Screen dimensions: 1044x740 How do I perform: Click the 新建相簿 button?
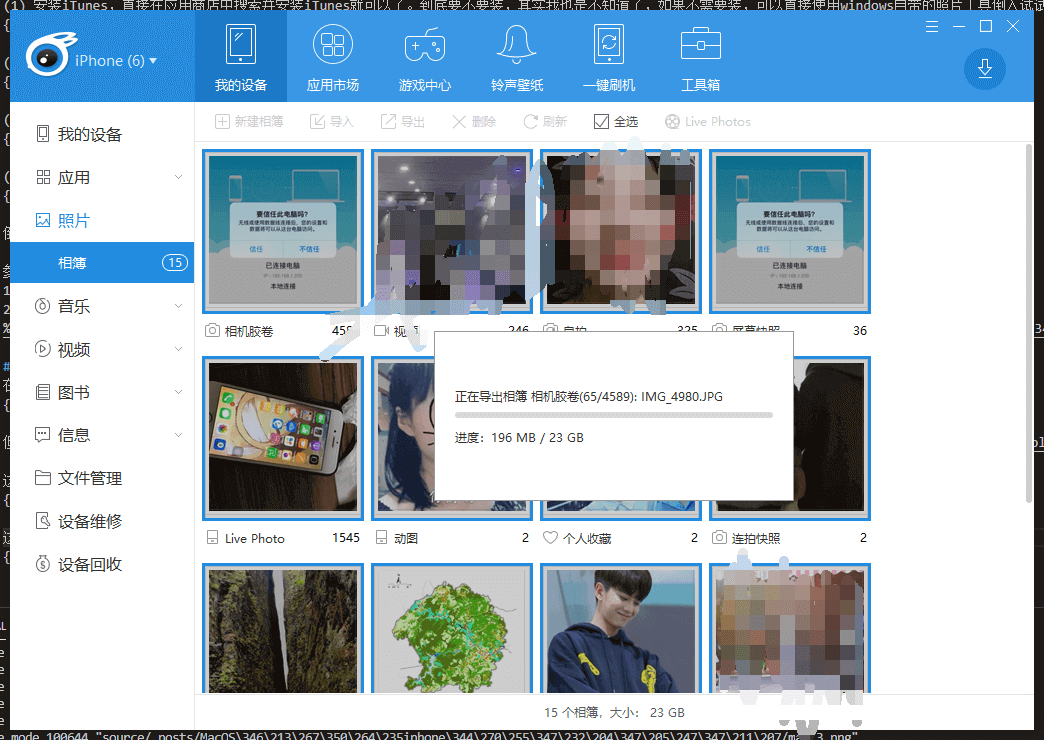(x=249, y=122)
